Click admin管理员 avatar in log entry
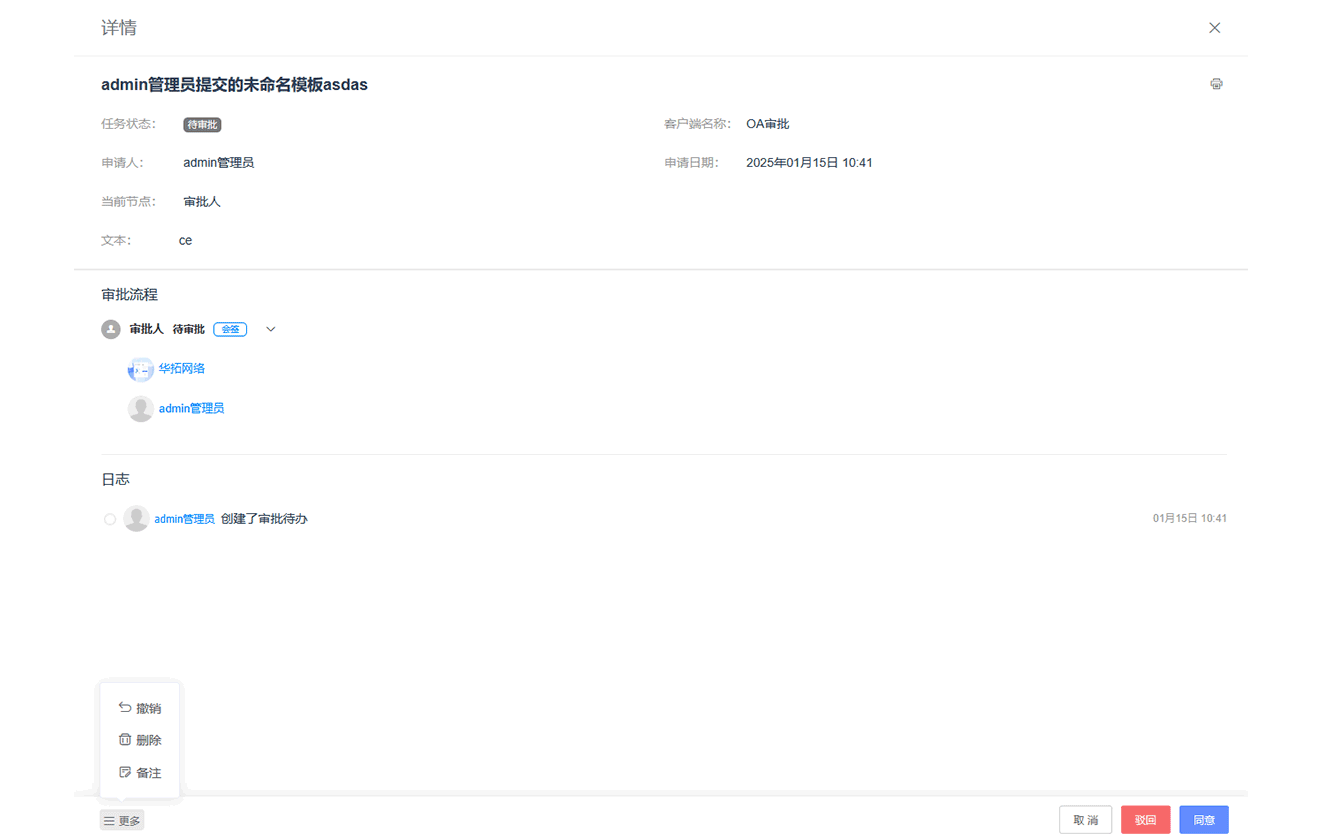 (136, 518)
